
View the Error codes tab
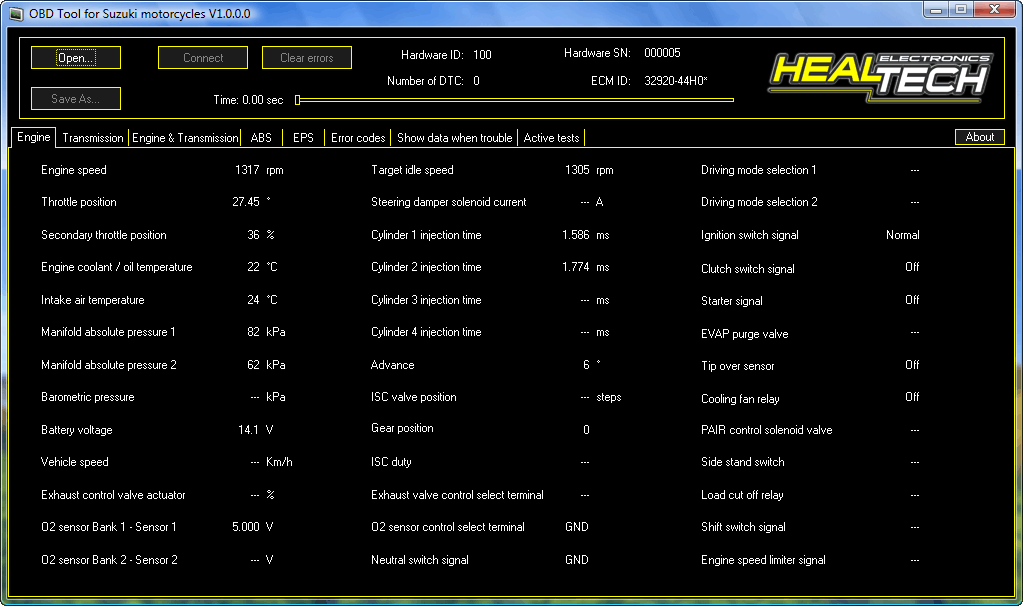357,138
